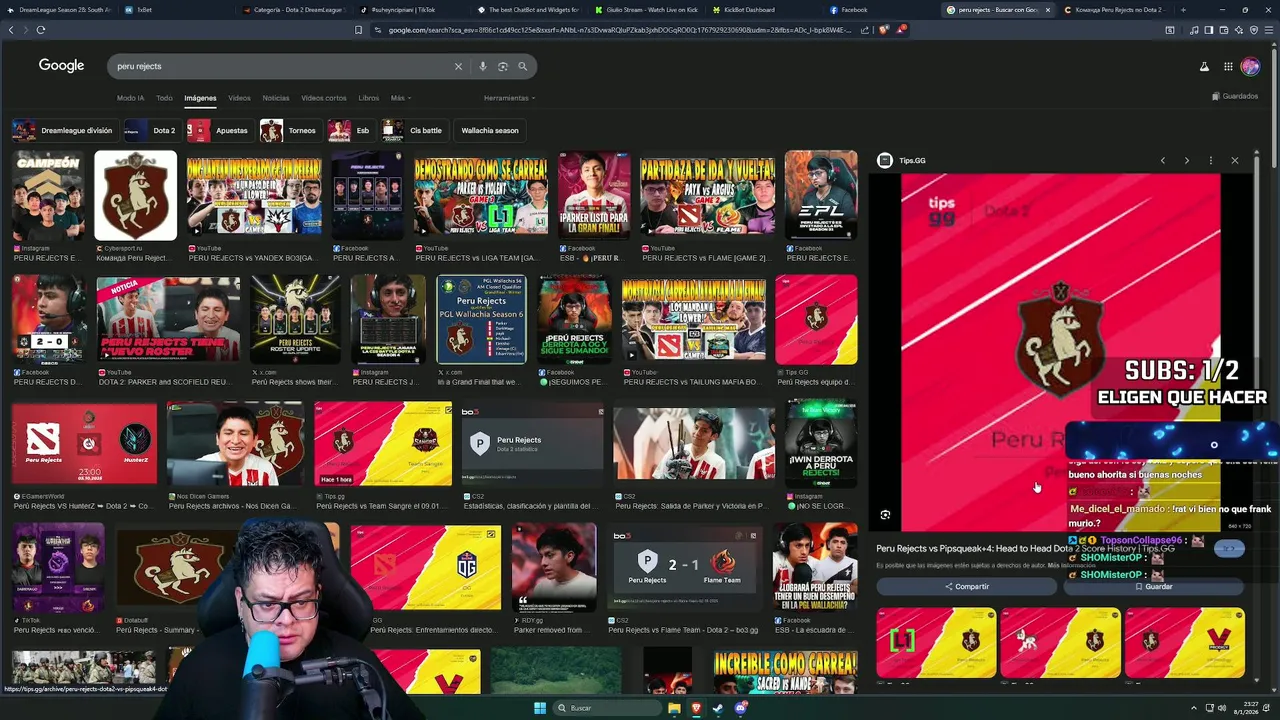Open Google Lens image search icon
The image size is (1280, 720).
click(502, 66)
